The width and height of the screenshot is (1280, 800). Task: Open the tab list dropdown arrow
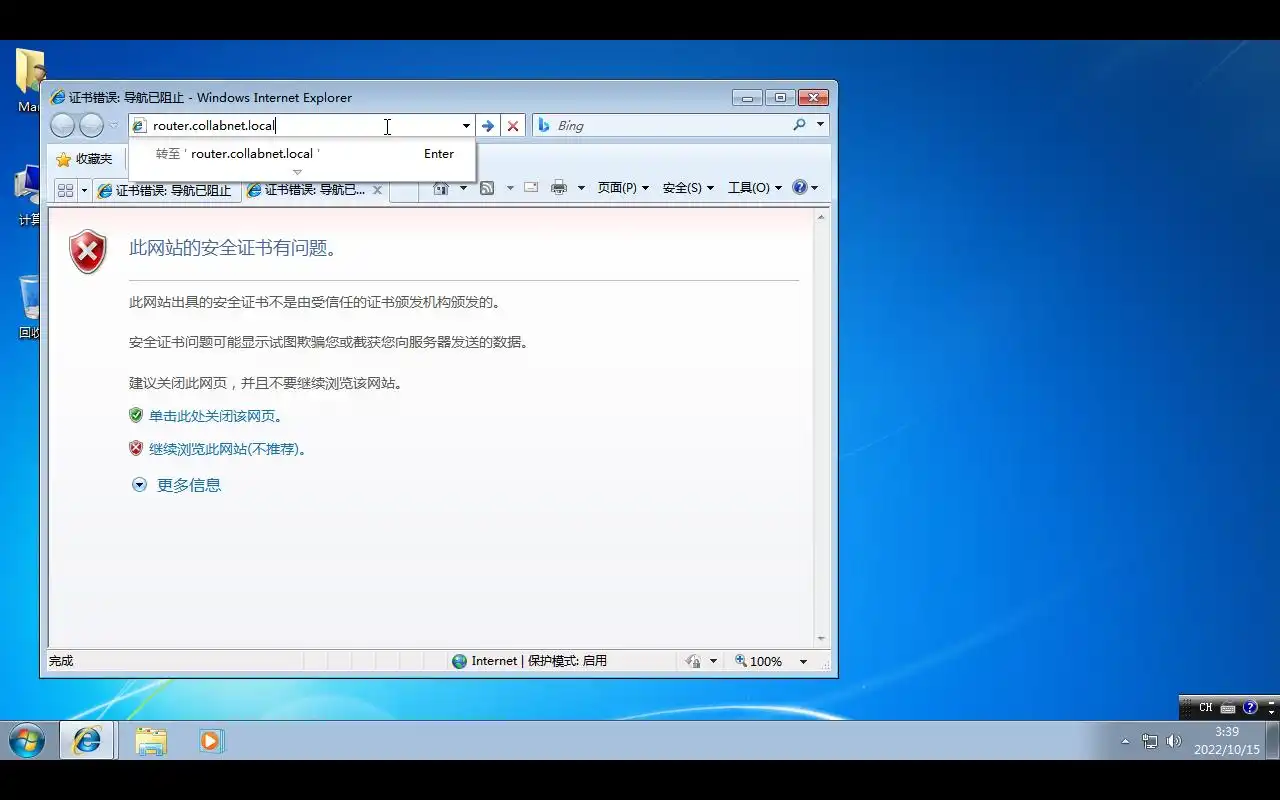tap(84, 190)
